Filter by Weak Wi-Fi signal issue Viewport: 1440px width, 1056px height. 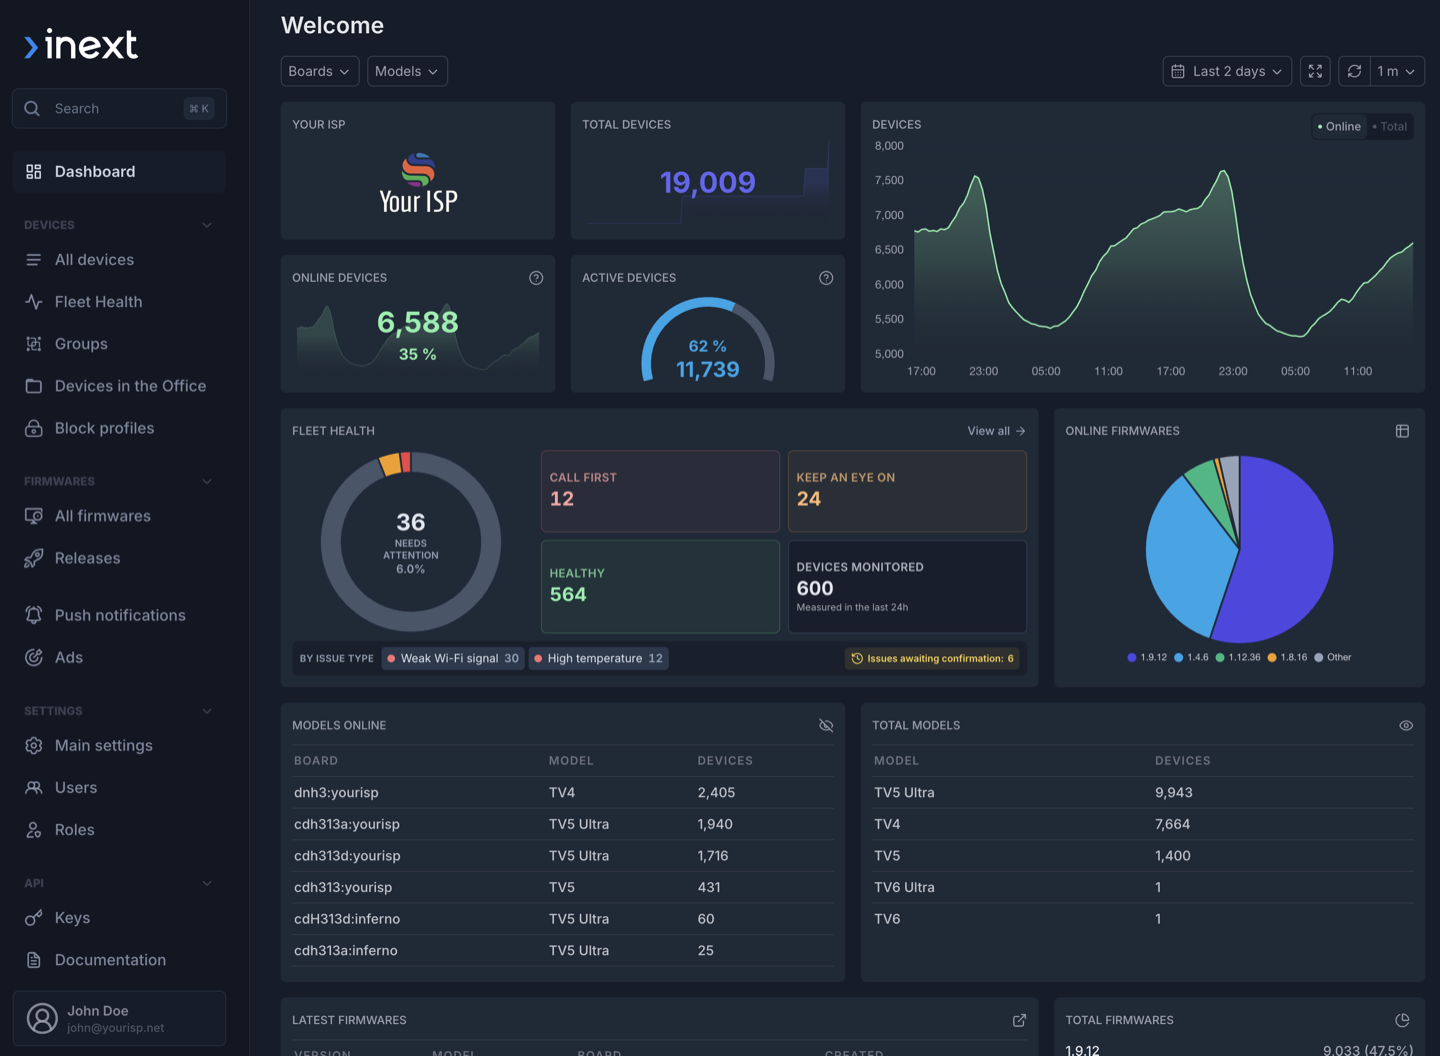pyautogui.click(x=453, y=658)
